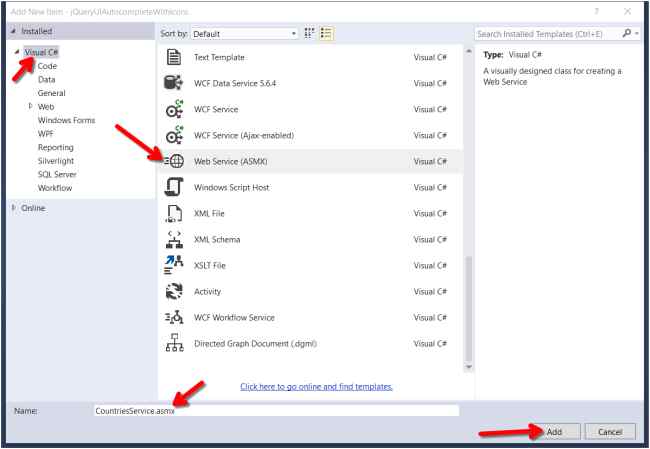Select Workflow category in tree

click(55, 188)
